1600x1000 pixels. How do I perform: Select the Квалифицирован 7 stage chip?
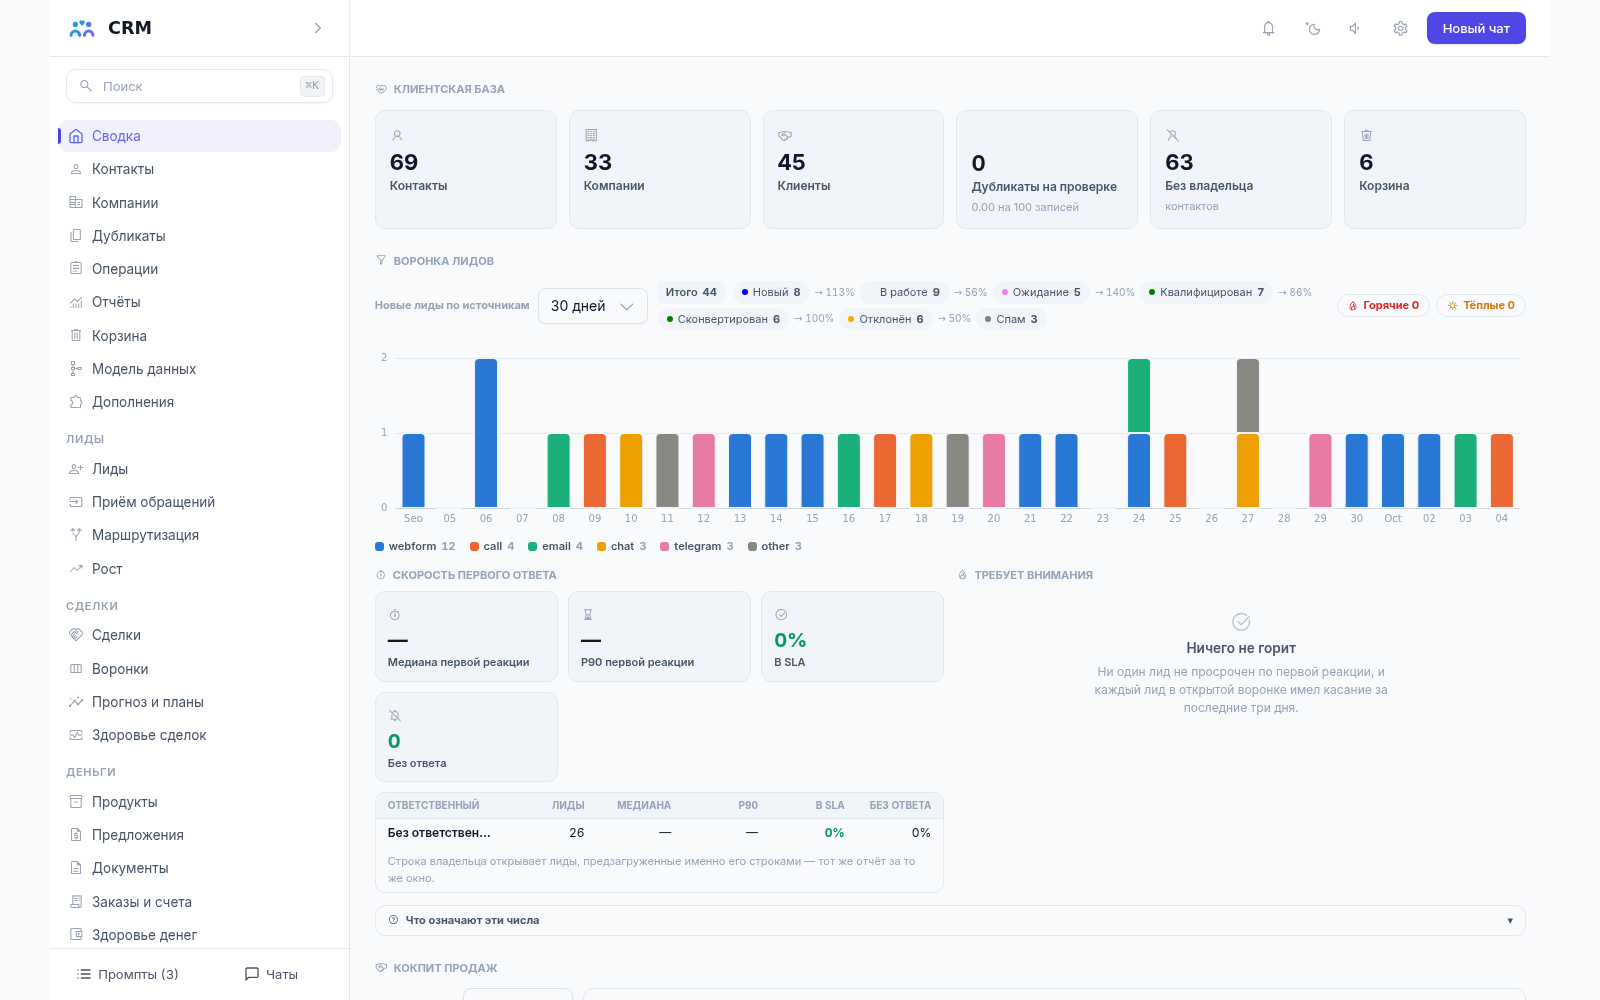click(1206, 292)
